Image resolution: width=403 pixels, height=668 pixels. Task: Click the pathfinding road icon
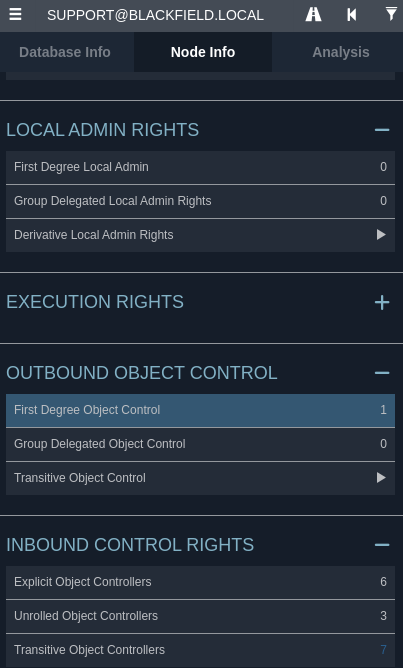click(313, 14)
